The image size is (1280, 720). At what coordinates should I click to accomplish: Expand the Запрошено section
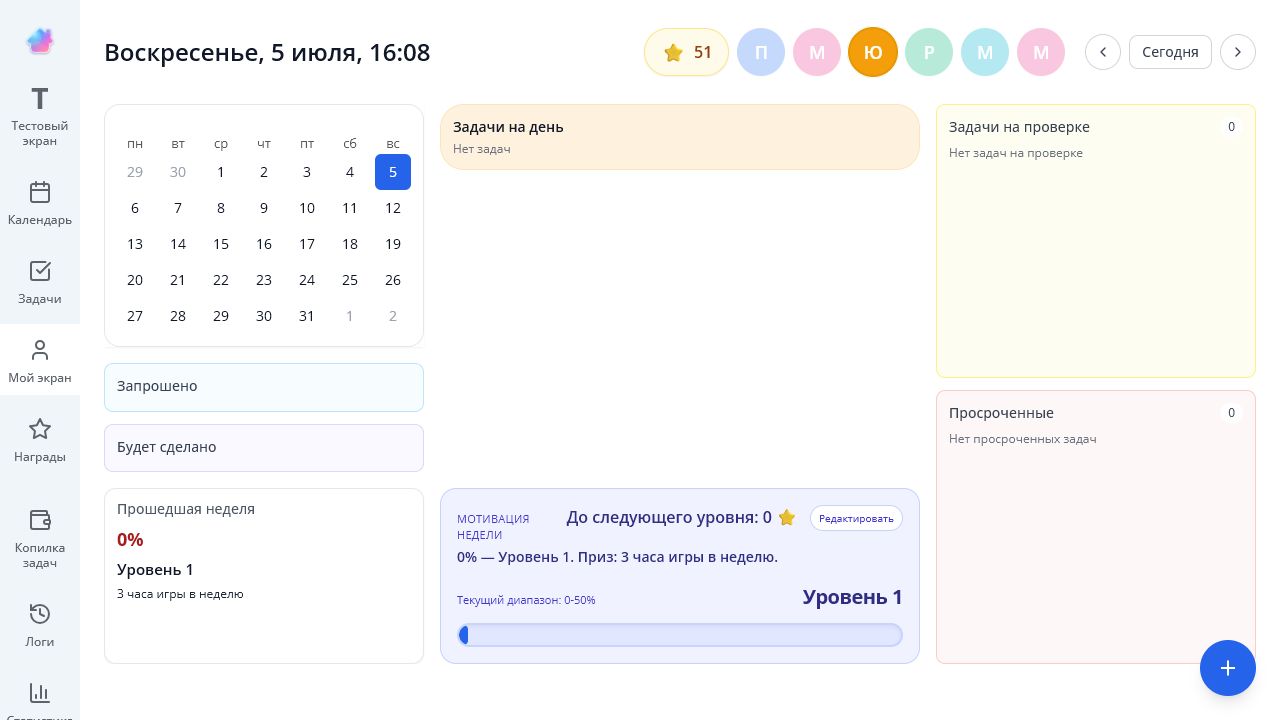(x=264, y=387)
